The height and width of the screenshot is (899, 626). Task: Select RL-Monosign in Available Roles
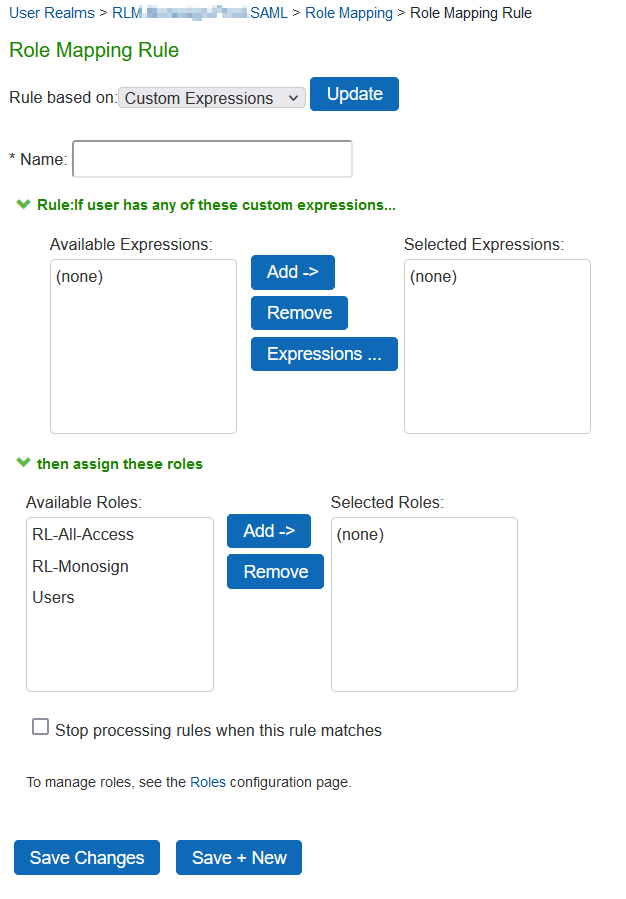pyautogui.click(x=80, y=566)
